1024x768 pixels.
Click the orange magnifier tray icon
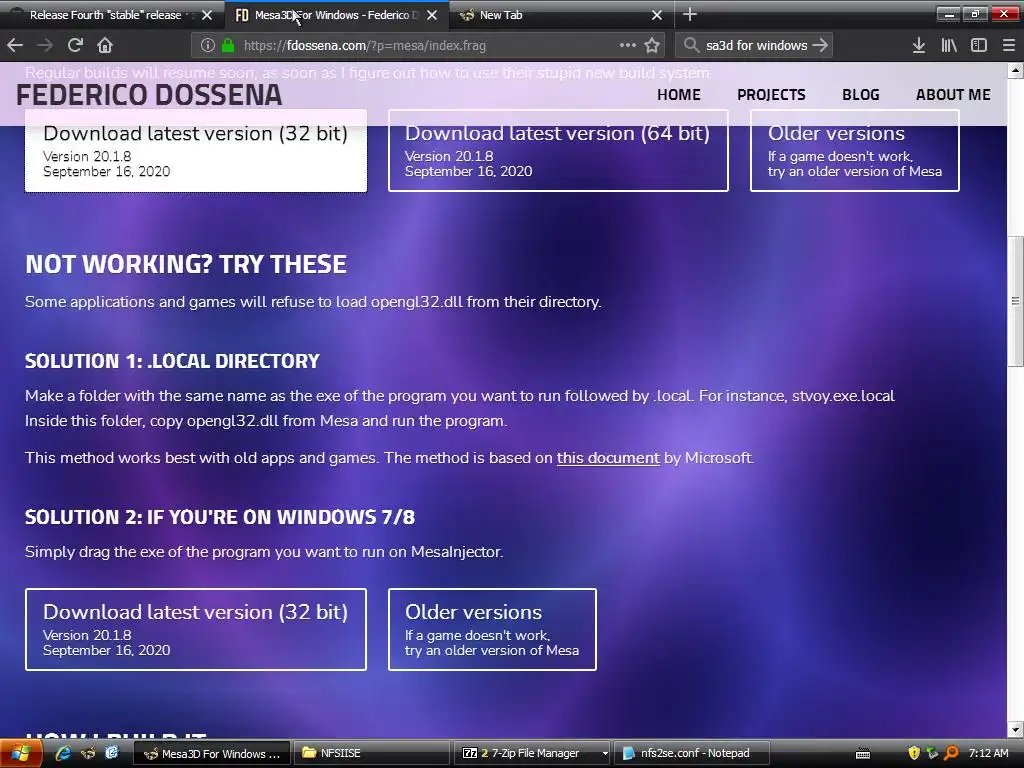(951, 753)
